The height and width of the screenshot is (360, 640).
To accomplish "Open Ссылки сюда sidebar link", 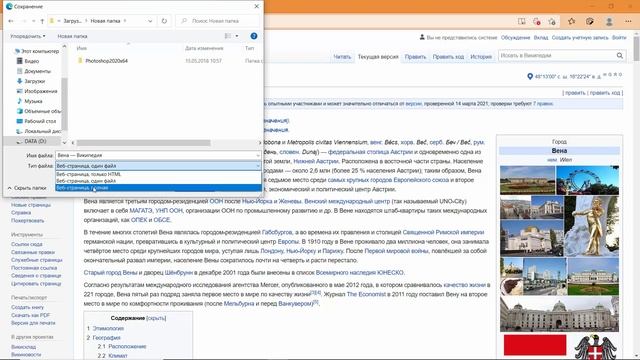I will [27, 244].
